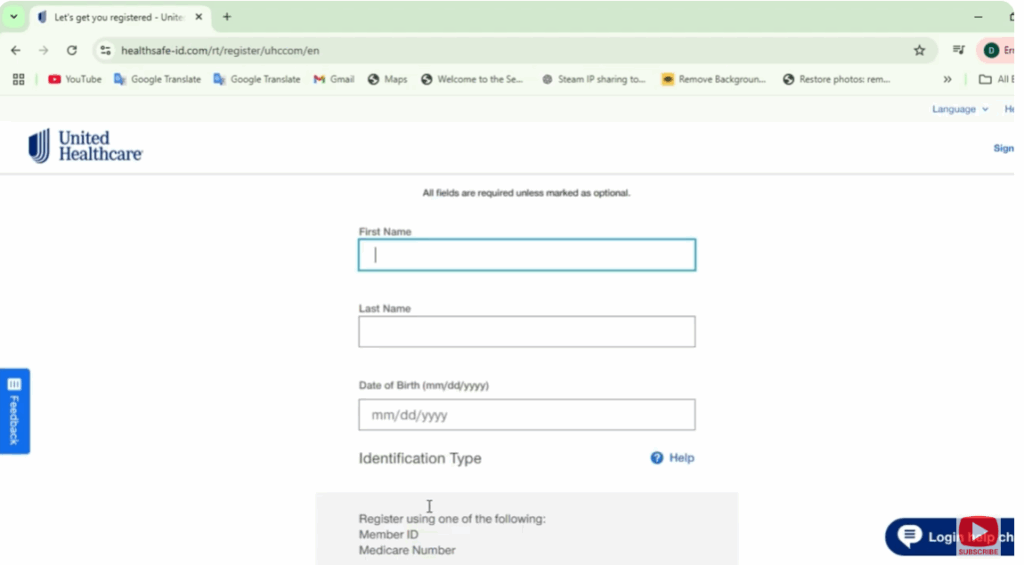This screenshot has height=565, width=1024.
Task: Open the tab search dropdown arrow
Action: point(14,17)
